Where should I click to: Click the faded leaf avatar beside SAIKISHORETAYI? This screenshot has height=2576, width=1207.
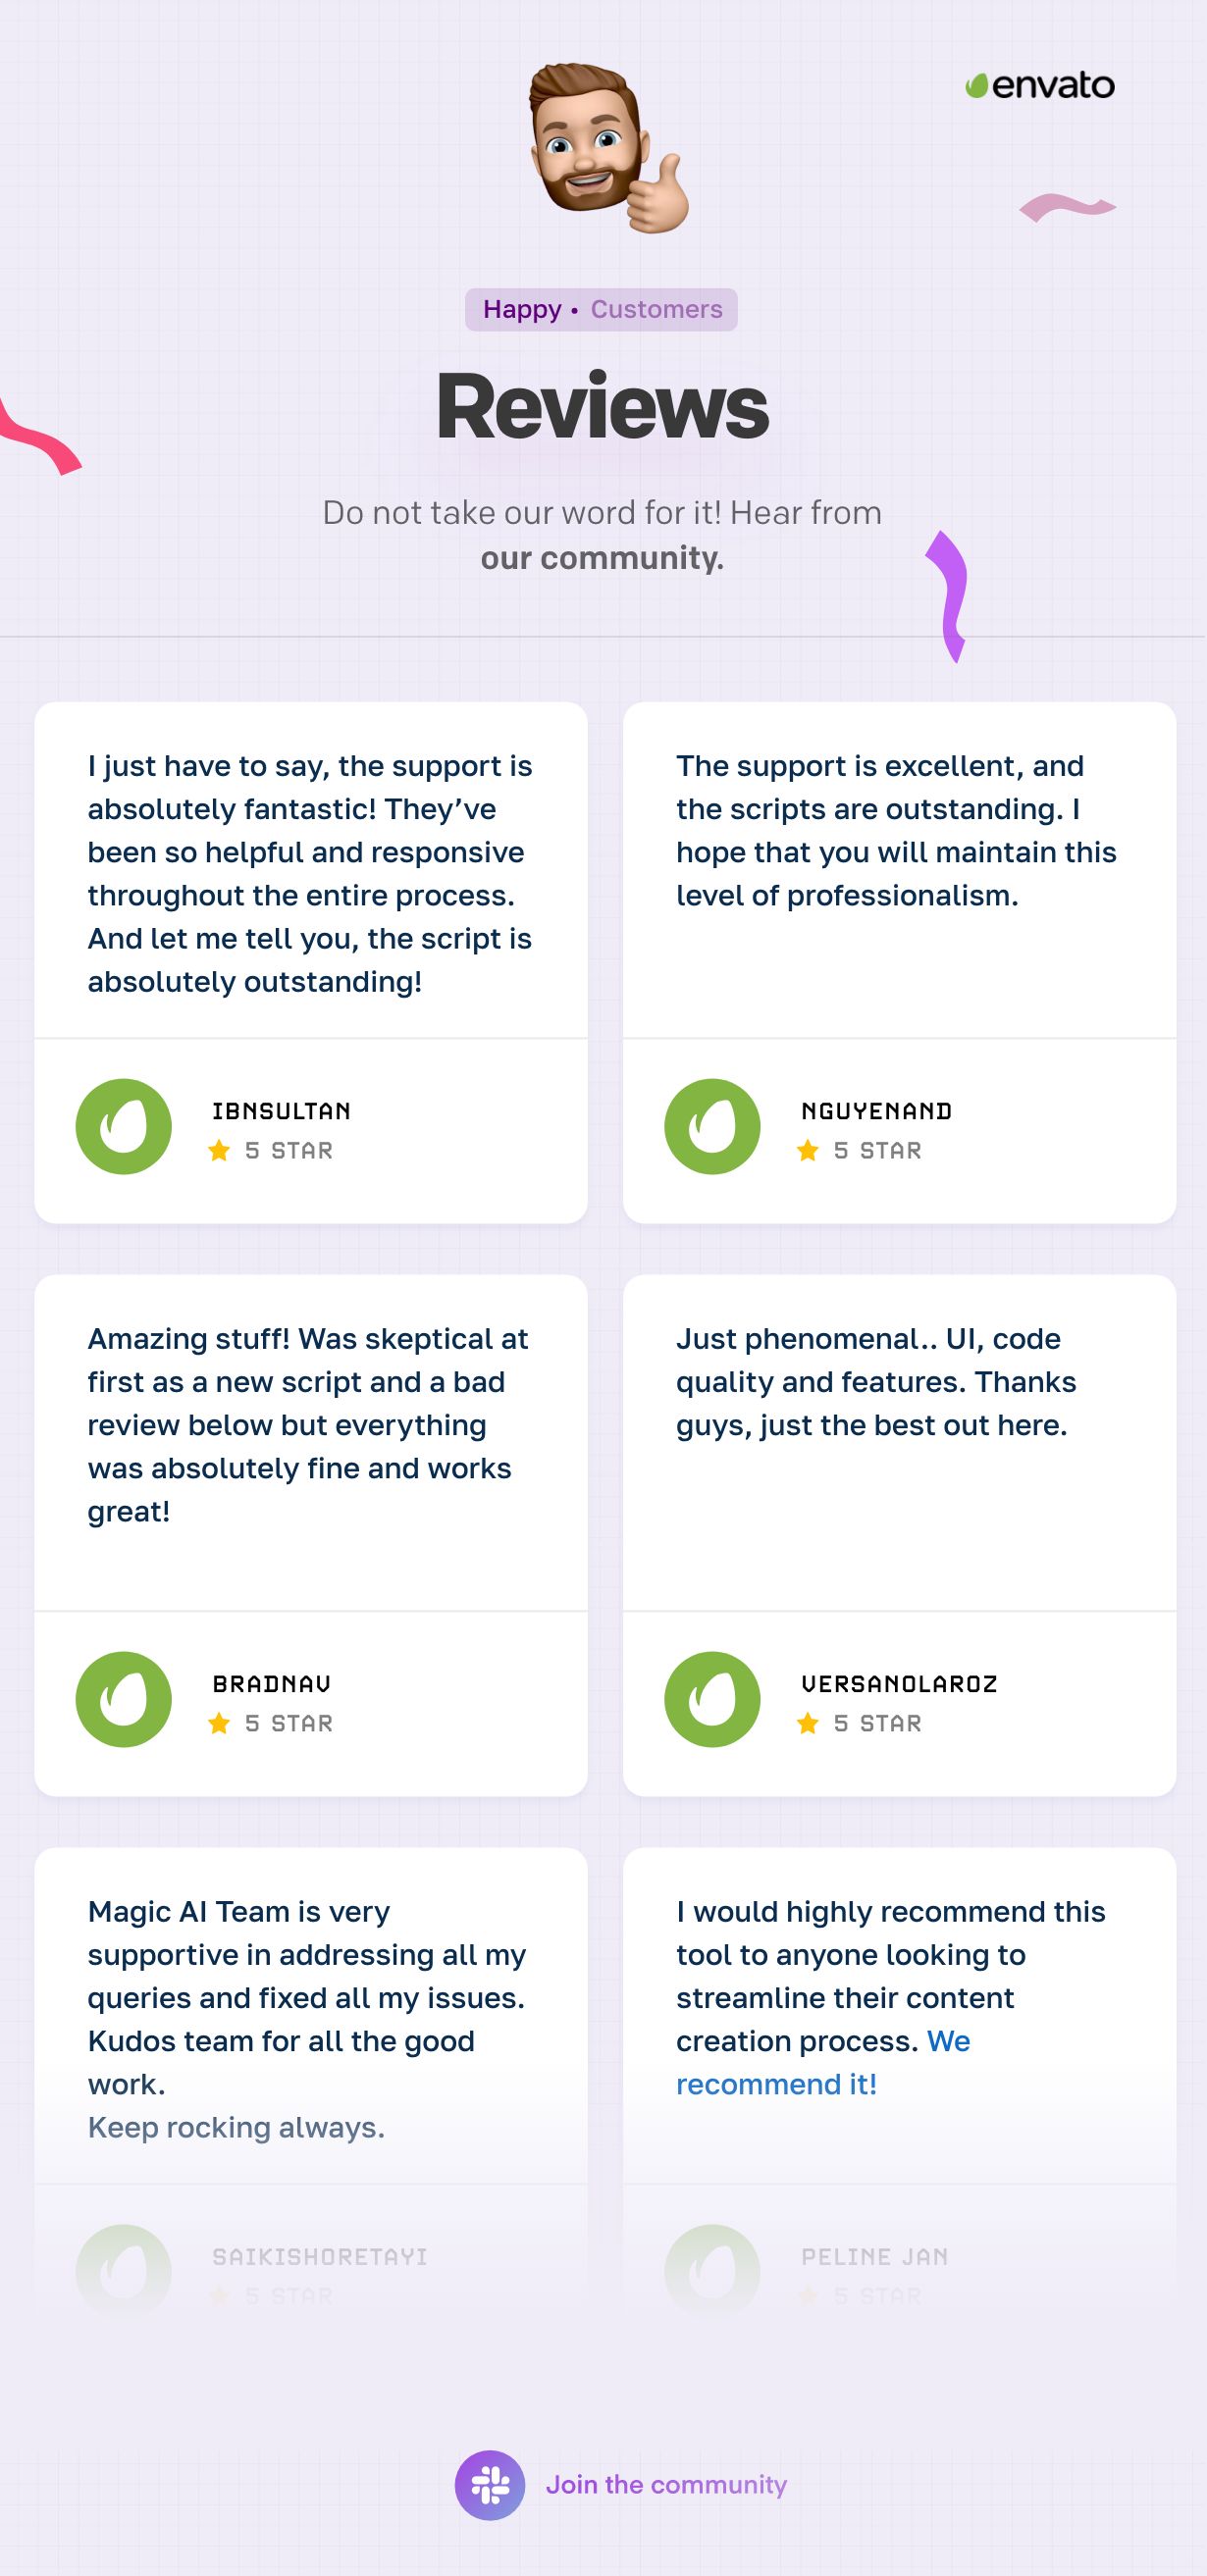[x=125, y=2272]
